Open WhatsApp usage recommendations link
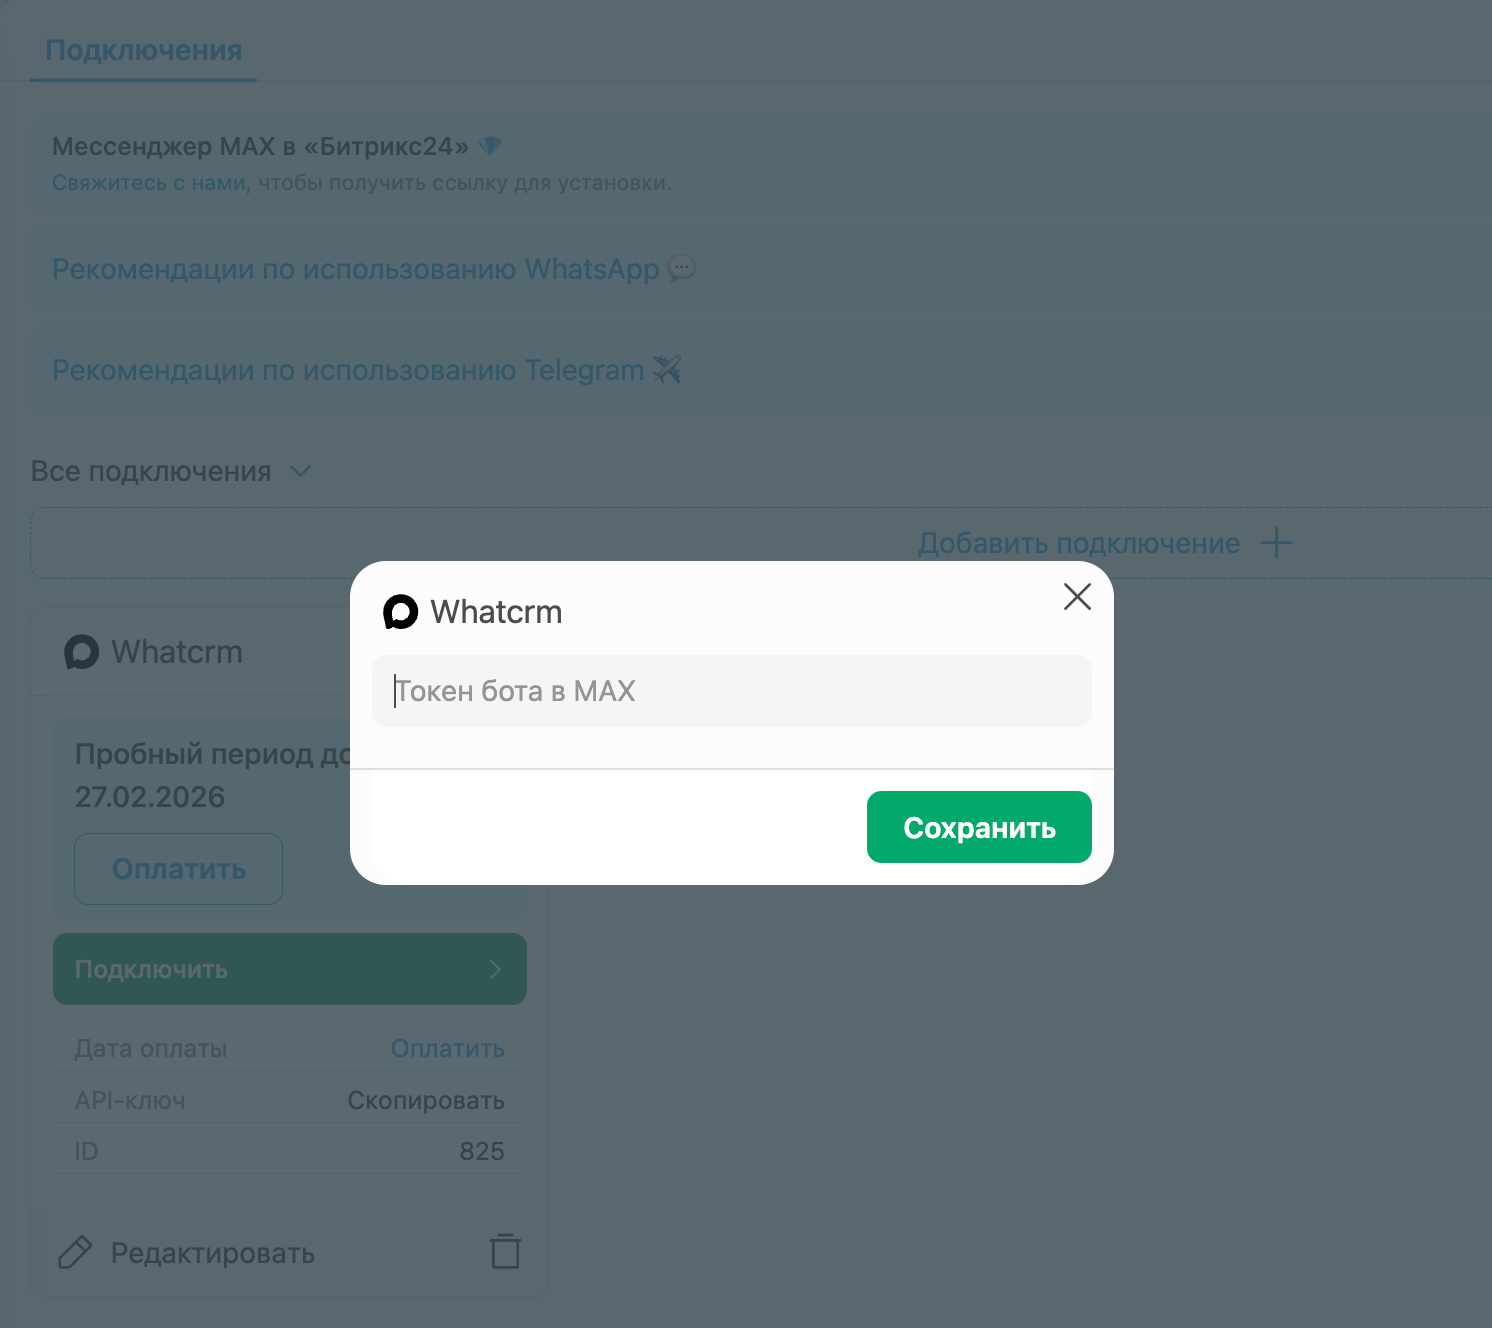 [356, 269]
